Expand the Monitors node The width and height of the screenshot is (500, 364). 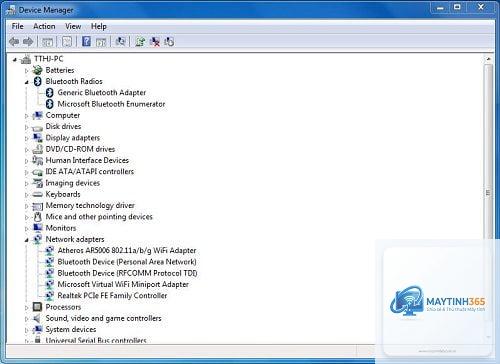27,229
